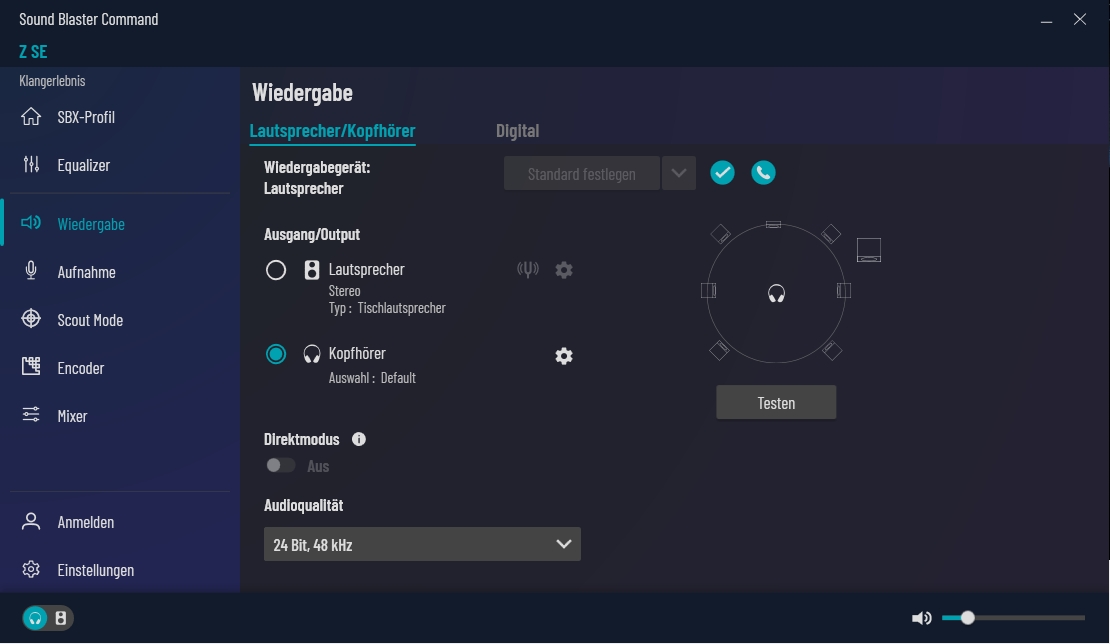Open Scout Mode crosshair icon

tap(30, 318)
